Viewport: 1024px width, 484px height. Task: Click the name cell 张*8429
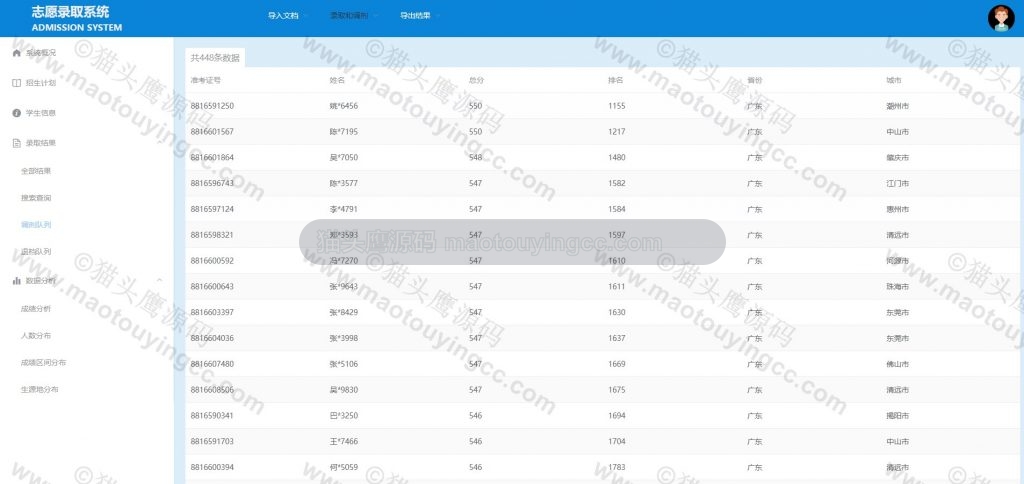click(x=344, y=312)
